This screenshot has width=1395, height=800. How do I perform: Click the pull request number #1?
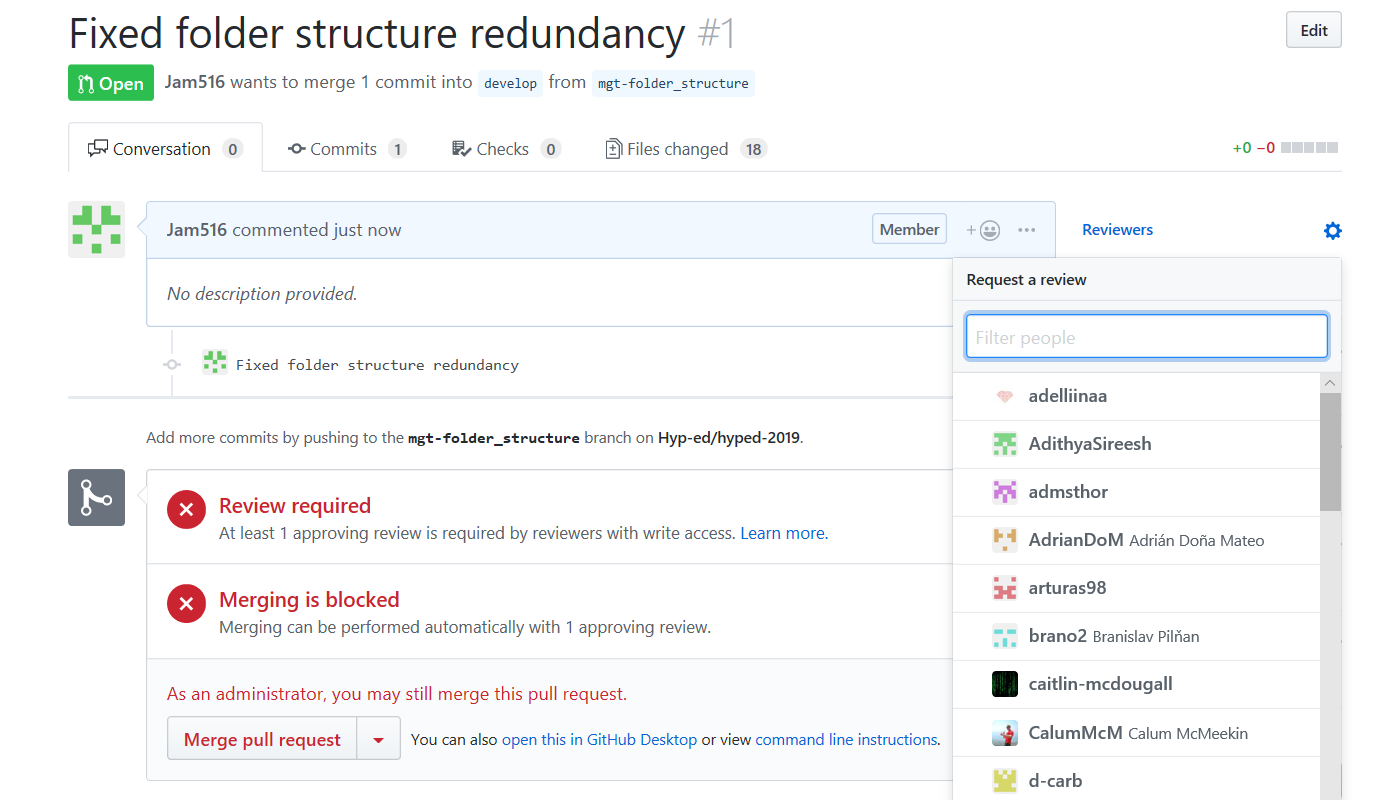tap(716, 33)
